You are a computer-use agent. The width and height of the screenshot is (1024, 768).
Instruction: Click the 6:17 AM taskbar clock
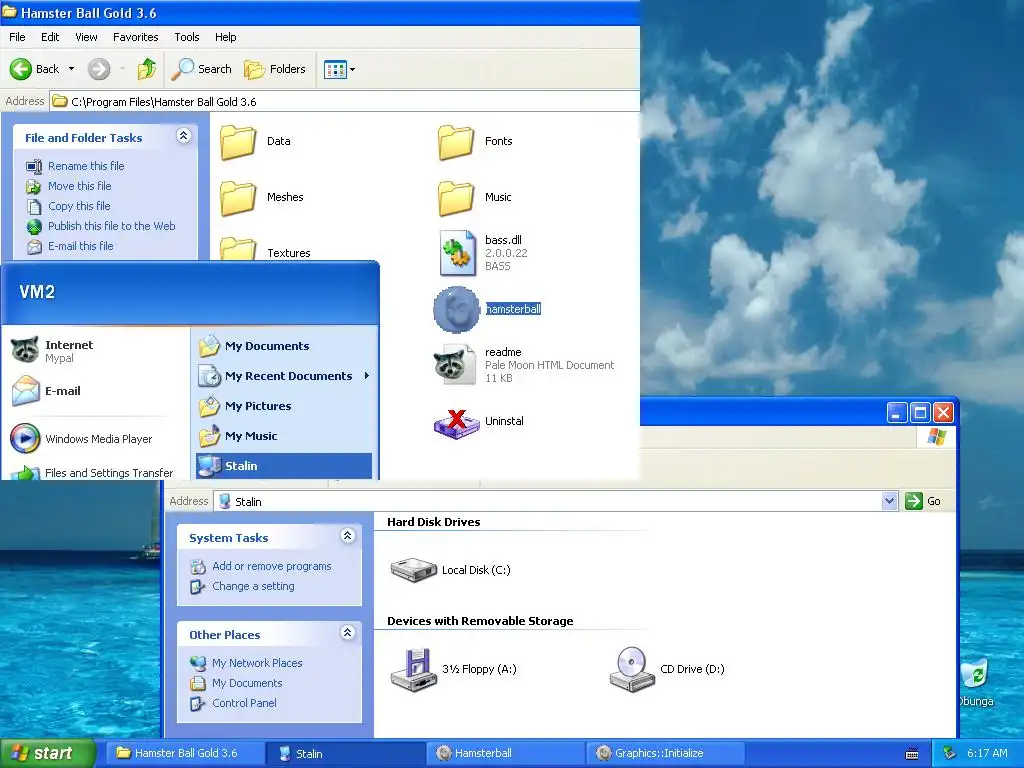coord(987,753)
